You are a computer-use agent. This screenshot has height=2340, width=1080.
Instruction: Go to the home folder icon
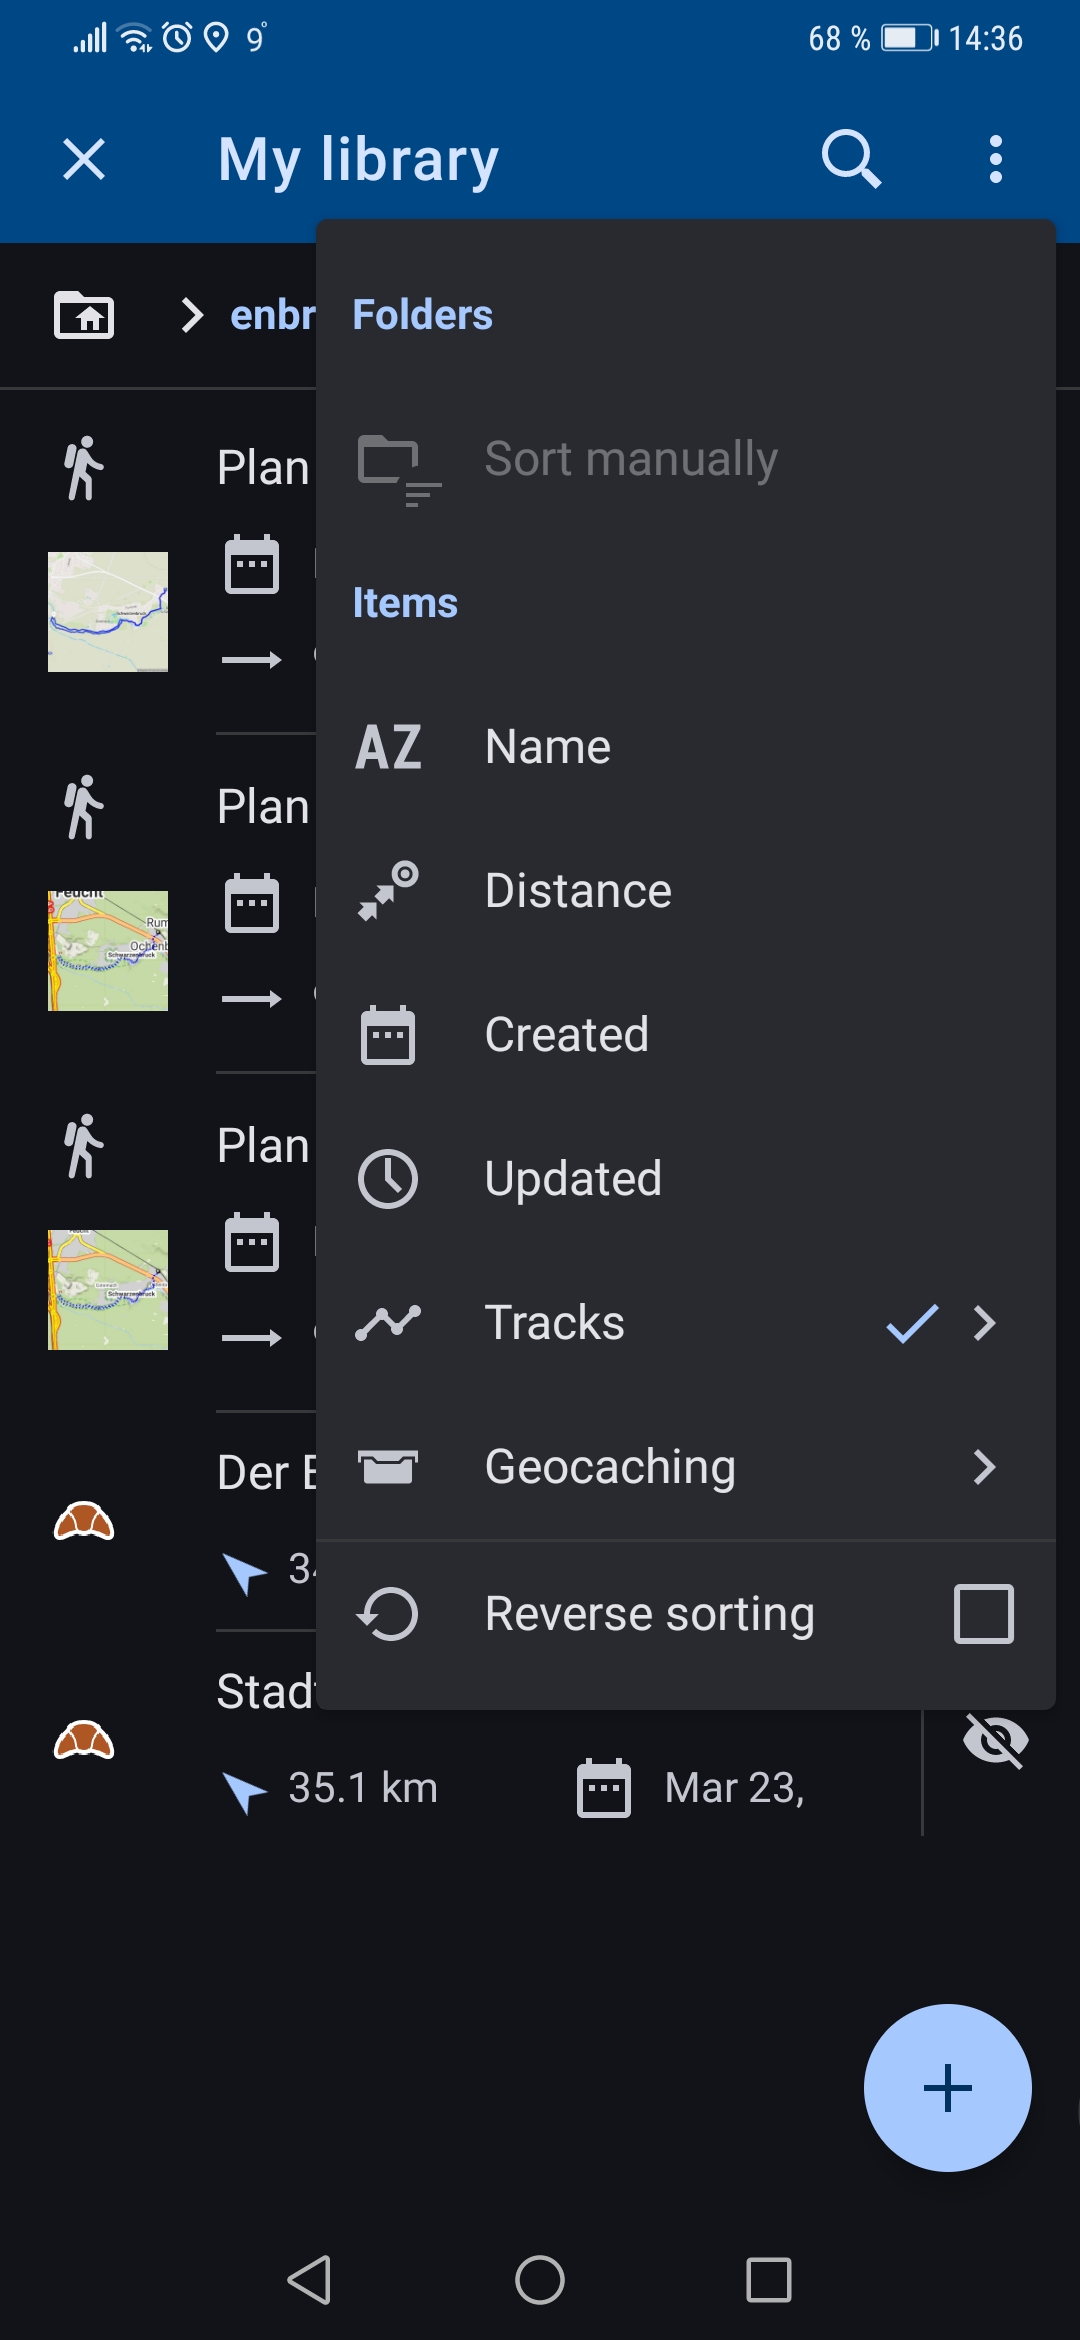[x=84, y=316]
